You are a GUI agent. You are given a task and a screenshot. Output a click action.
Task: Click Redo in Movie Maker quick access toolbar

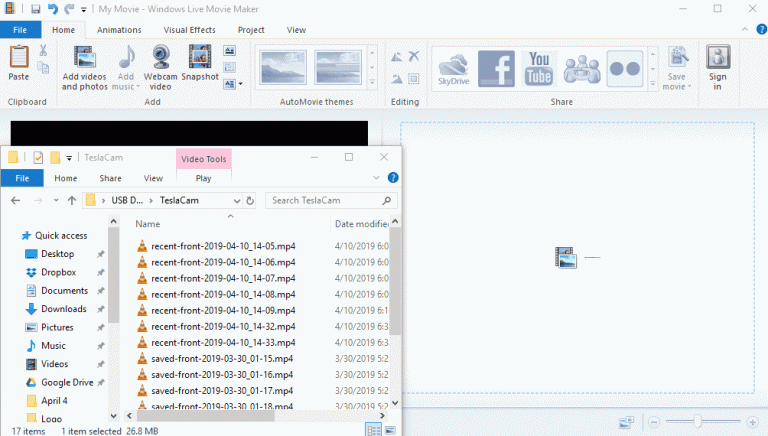pos(69,9)
